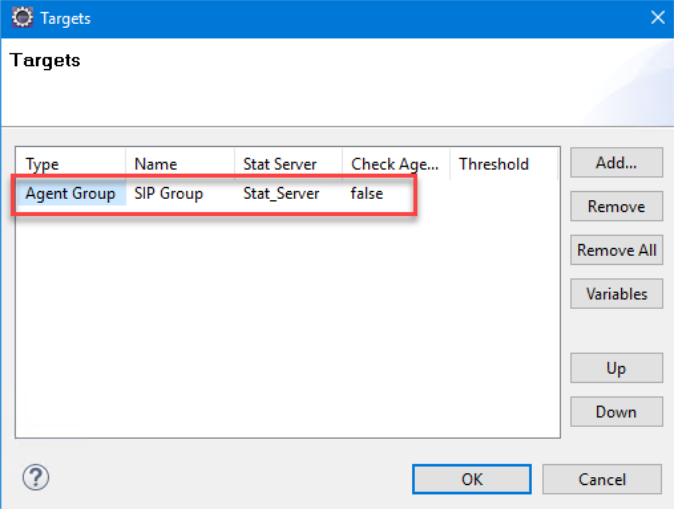Click the Check Age... column header

396,164
